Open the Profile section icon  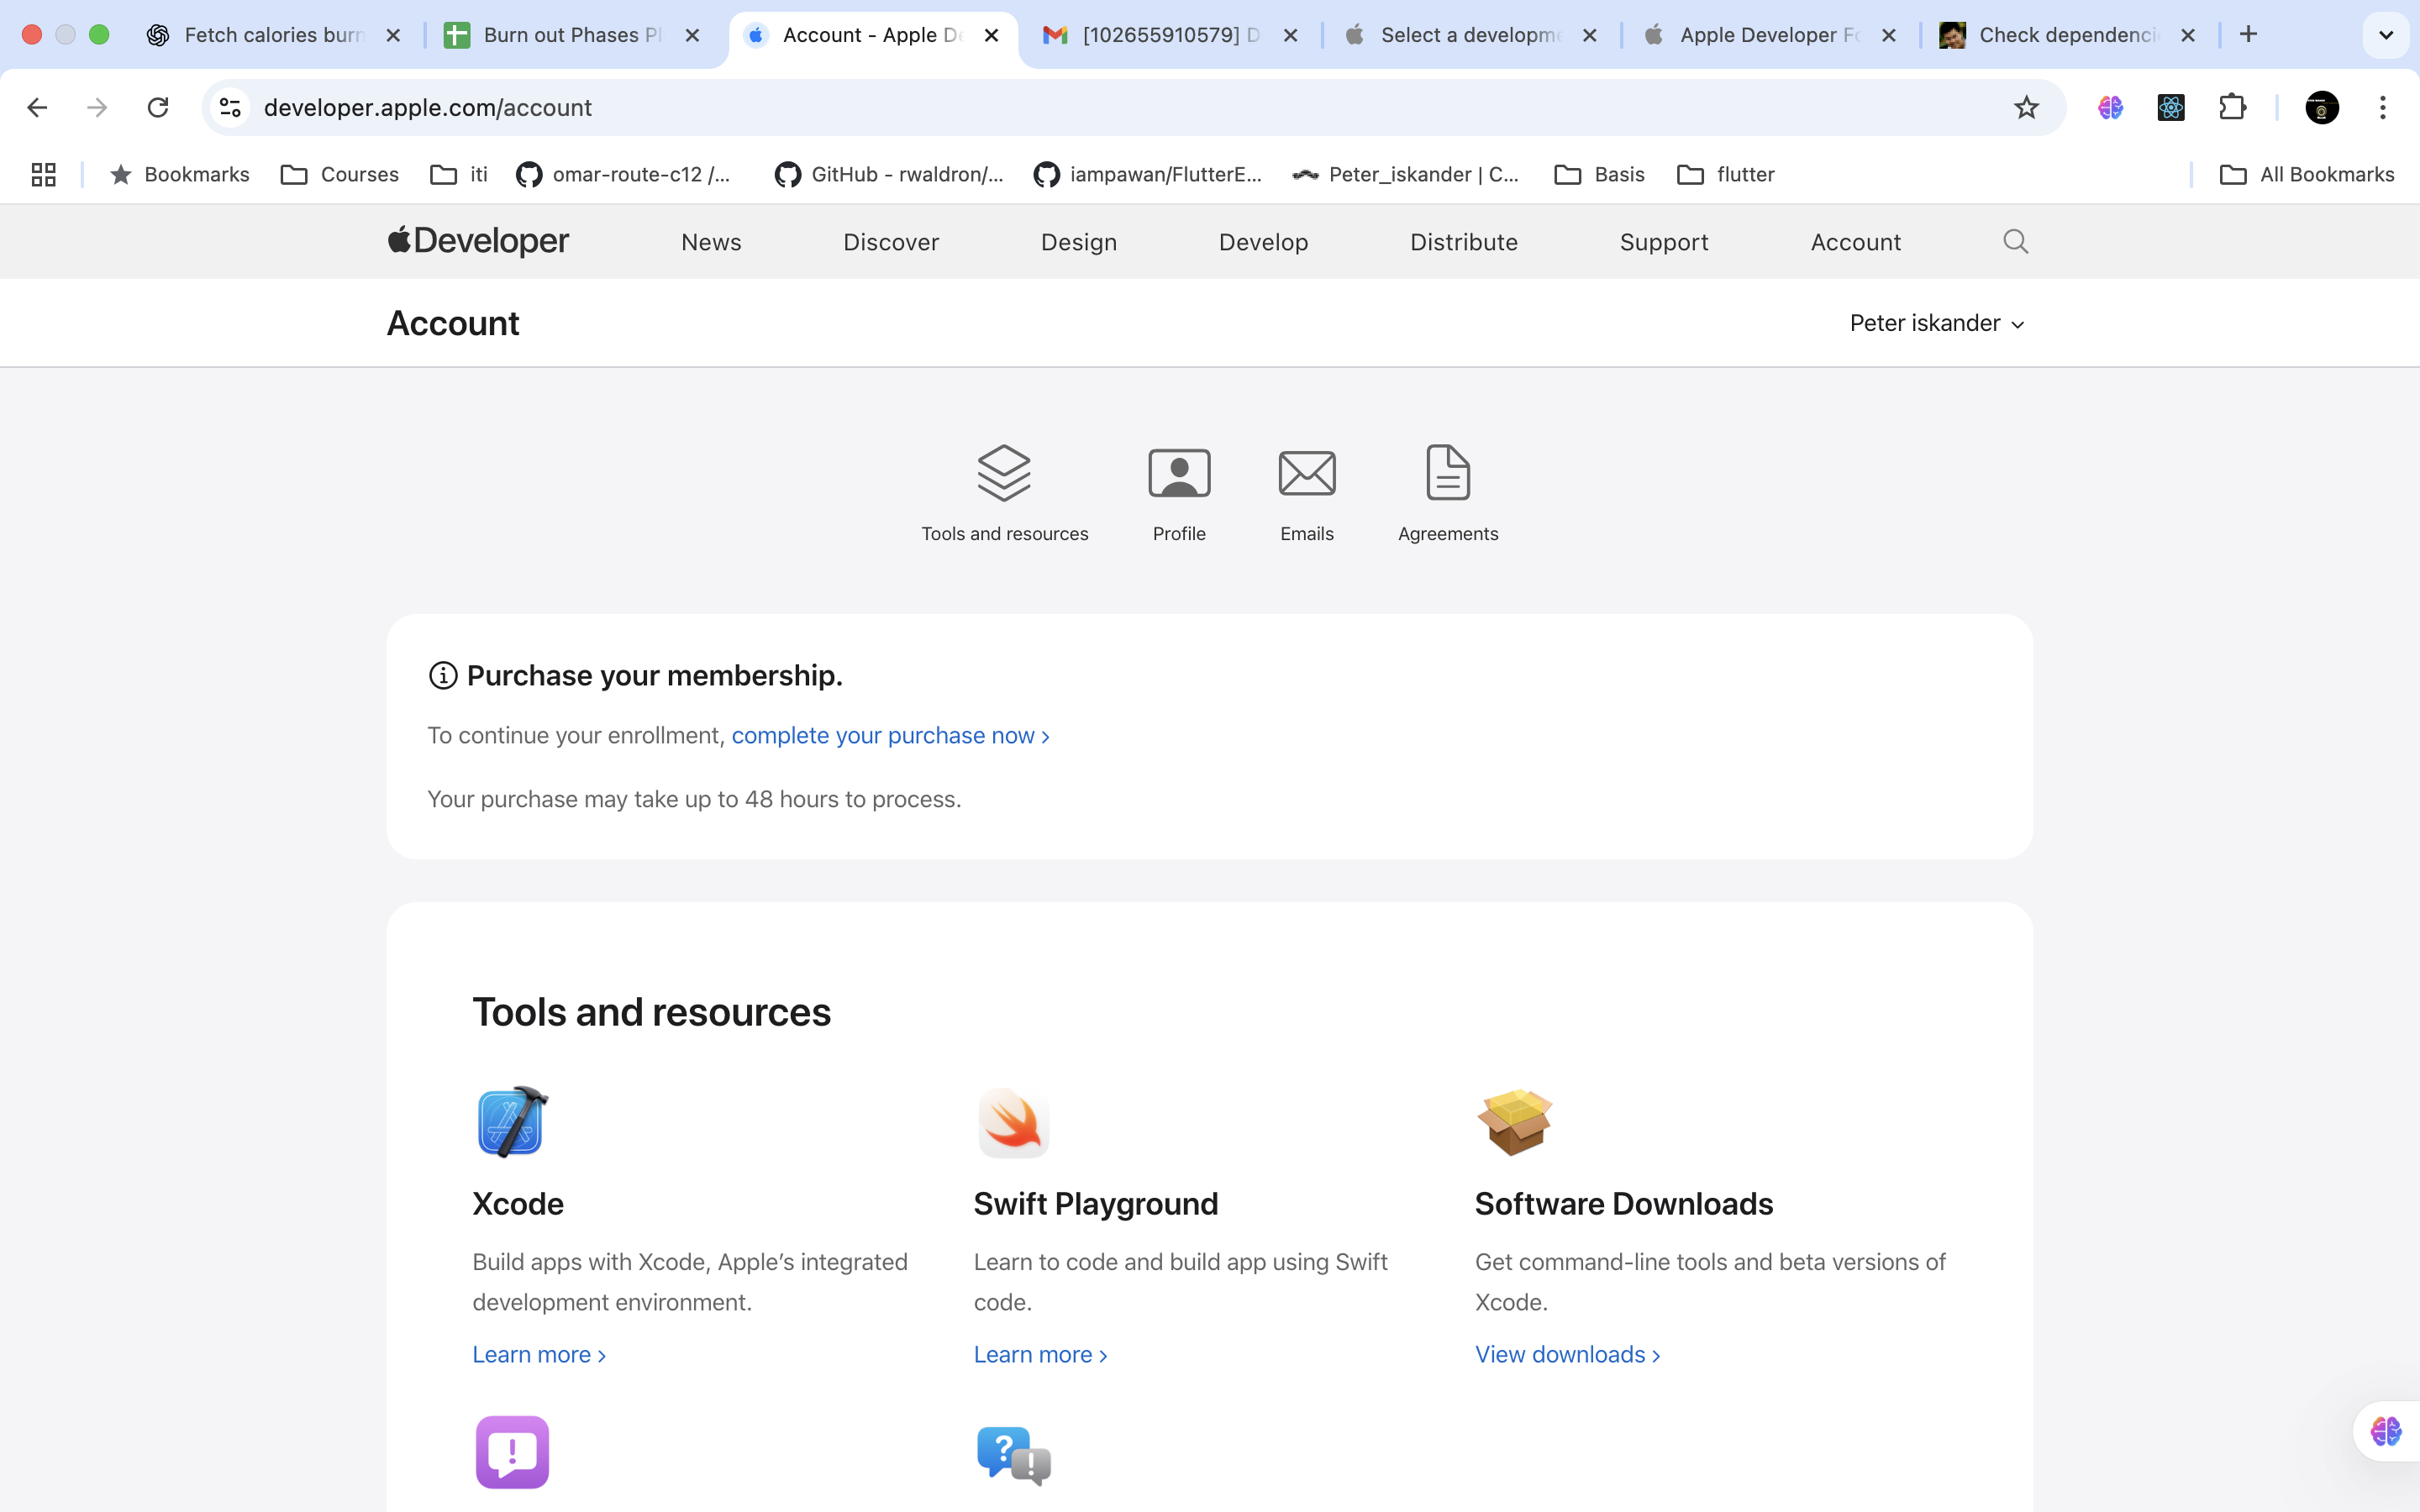tap(1179, 473)
